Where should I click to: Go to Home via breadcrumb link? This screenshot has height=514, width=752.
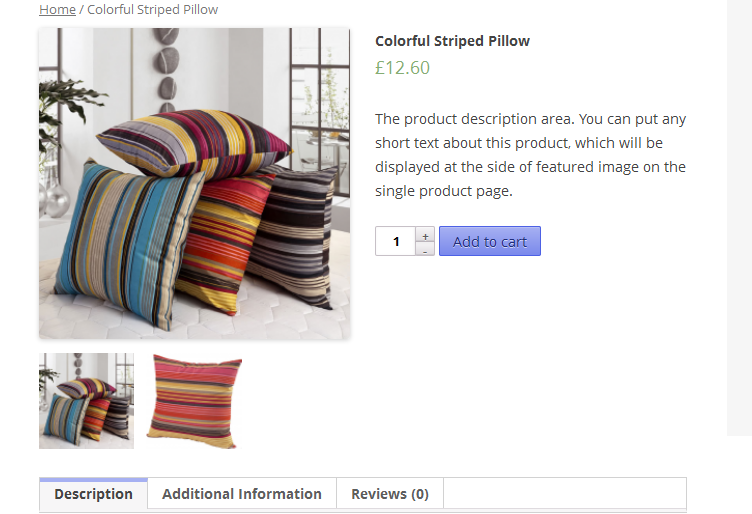pos(58,10)
